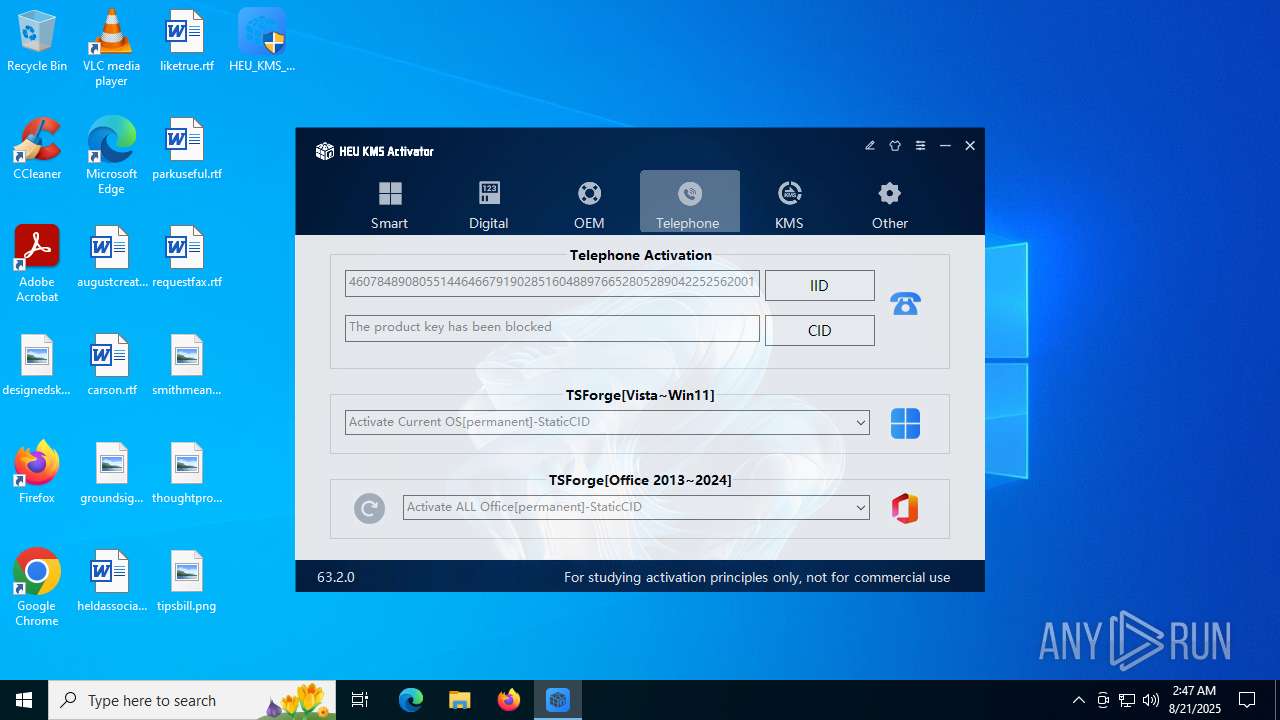1280x720 pixels.
Task: Select the Google Chrome desktop shortcut
Action: click(37, 588)
